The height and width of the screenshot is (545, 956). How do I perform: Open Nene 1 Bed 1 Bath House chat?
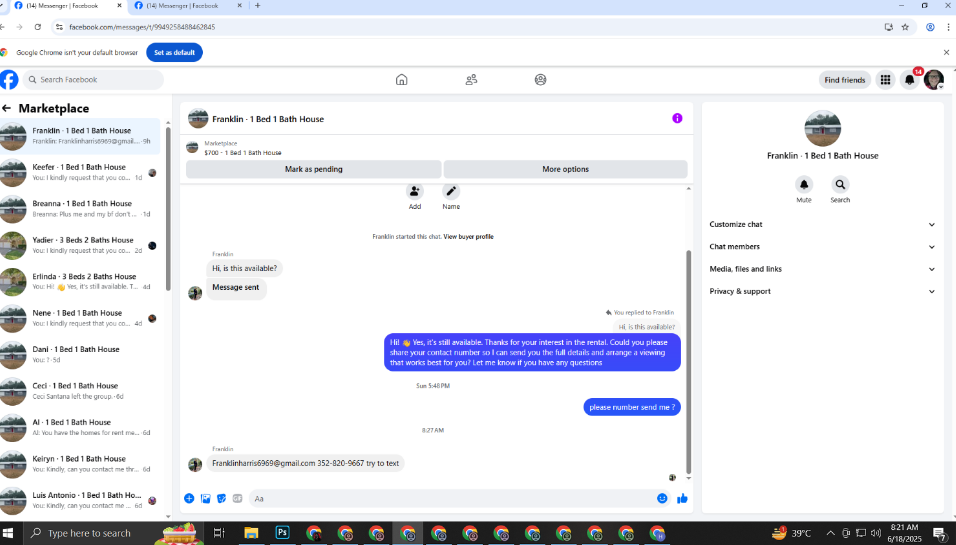tap(80, 318)
